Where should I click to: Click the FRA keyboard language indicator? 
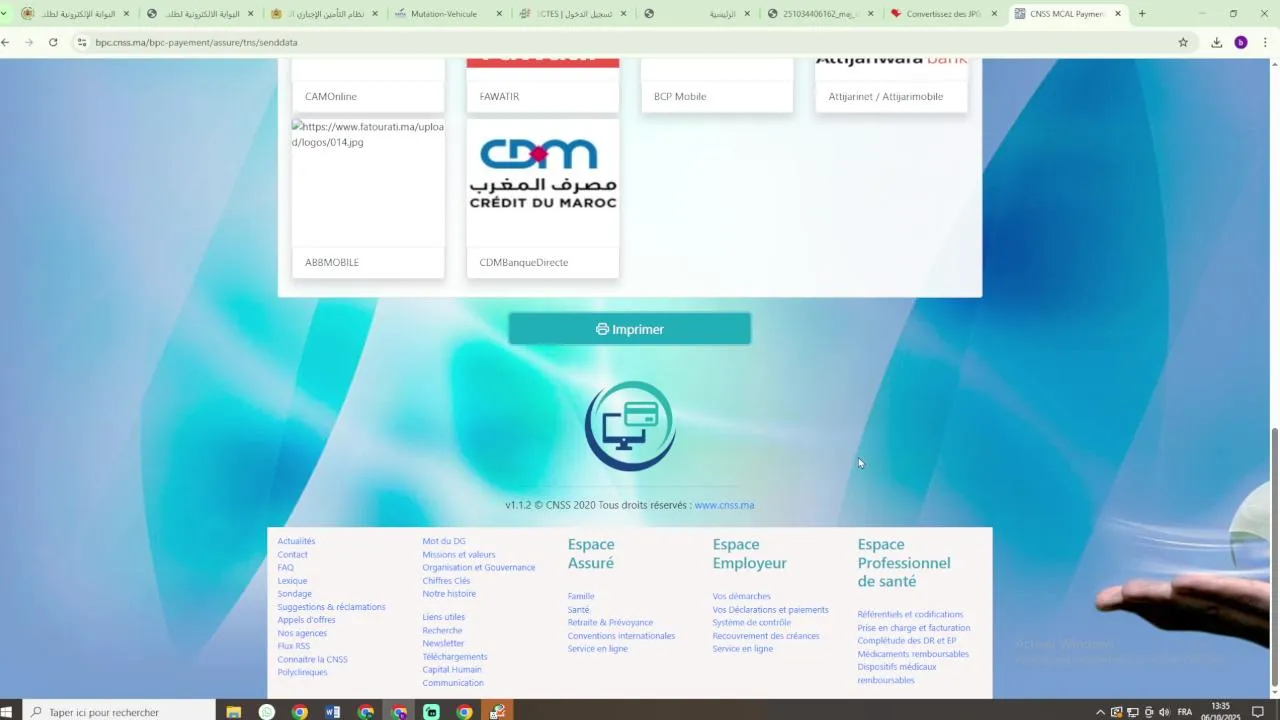pos(1185,712)
